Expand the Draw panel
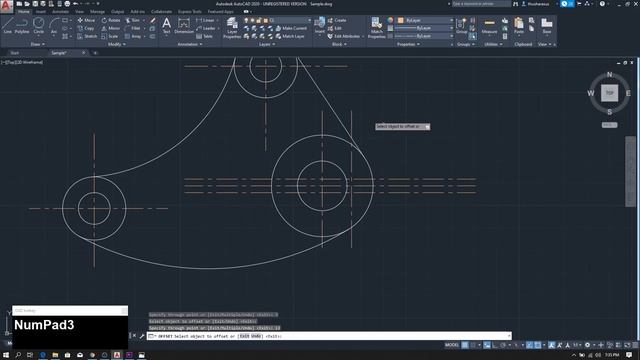This screenshot has width=640, height=360. [x=38, y=44]
